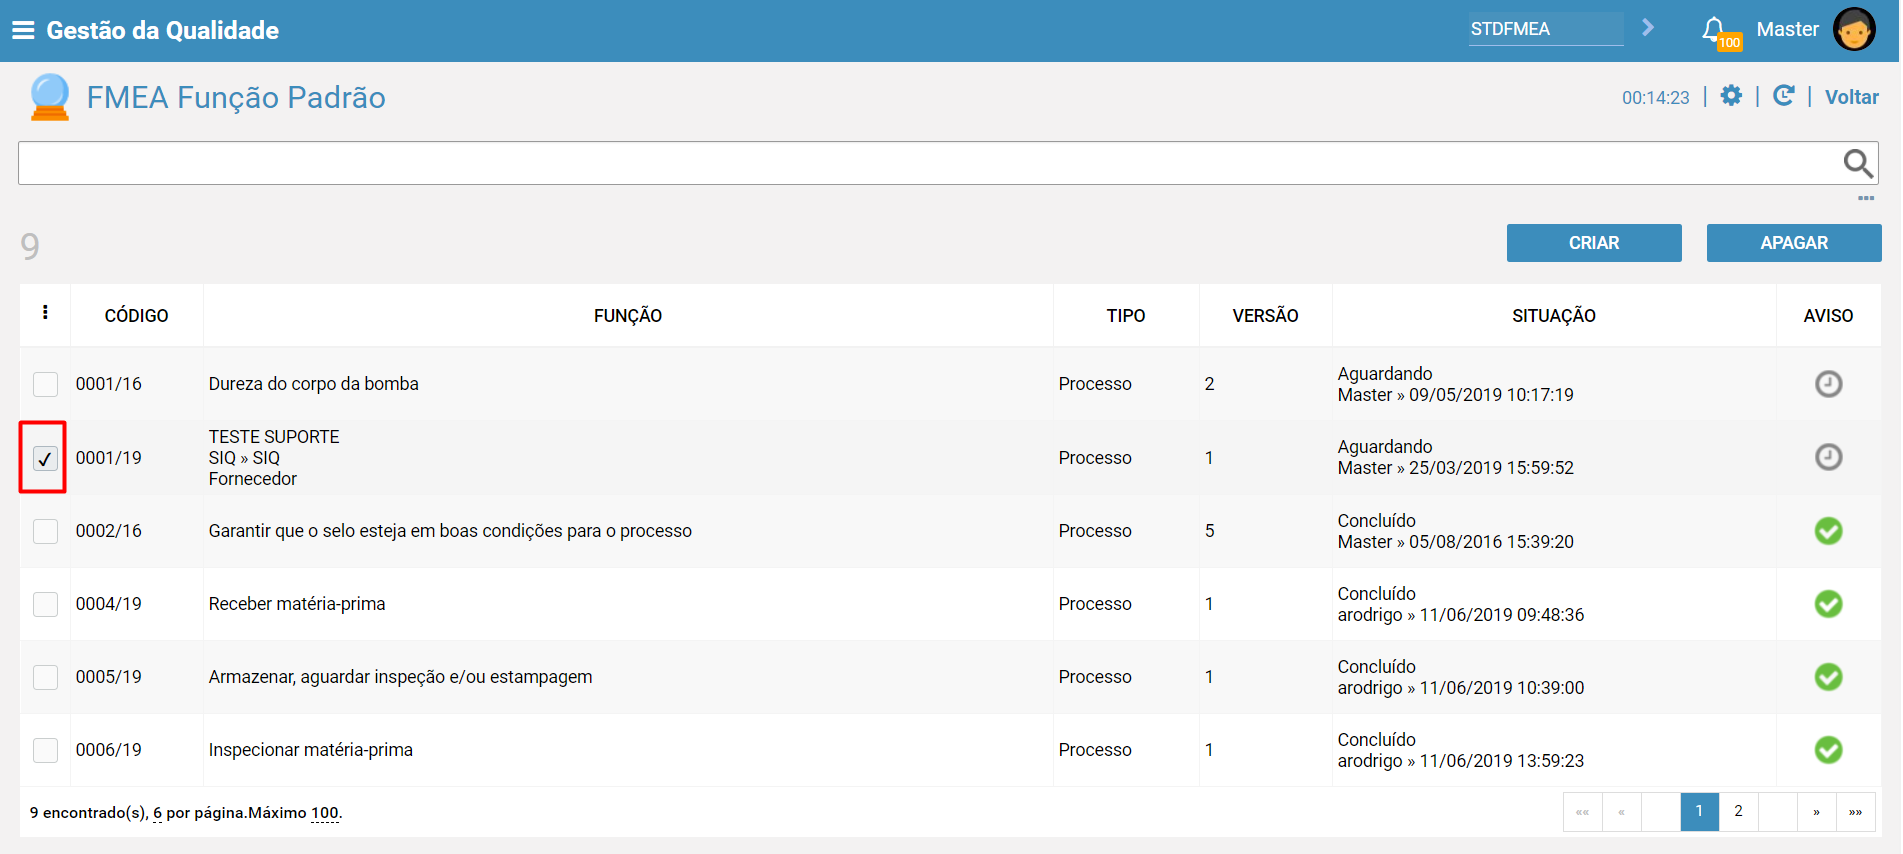Open the settings gear icon
This screenshot has width=1903, height=854.
[1731, 96]
